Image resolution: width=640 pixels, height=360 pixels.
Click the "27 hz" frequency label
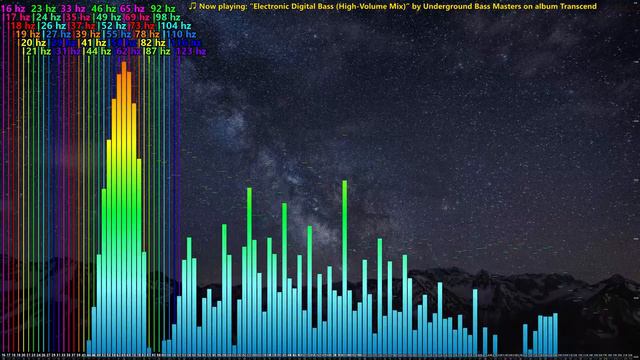click(58, 34)
